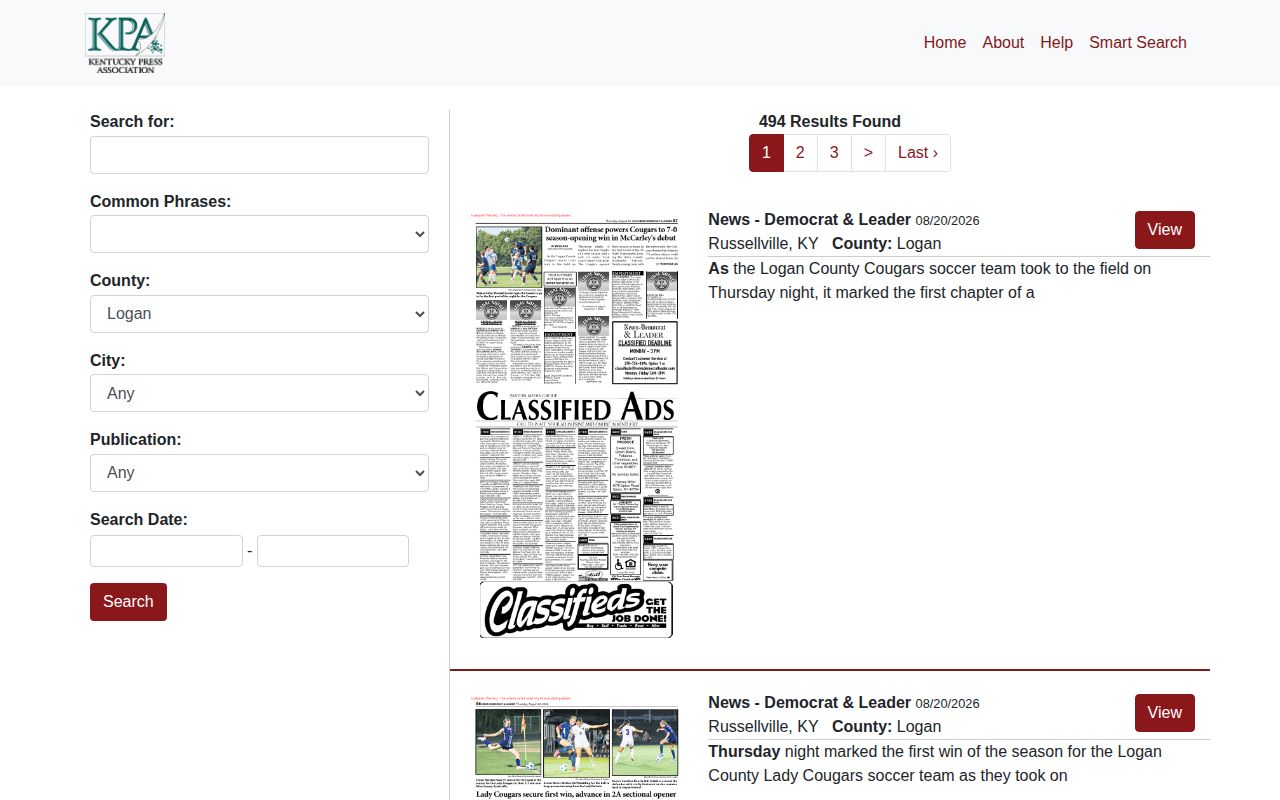1280x800 pixels.
Task: Expand the City dropdown
Action: point(259,393)
